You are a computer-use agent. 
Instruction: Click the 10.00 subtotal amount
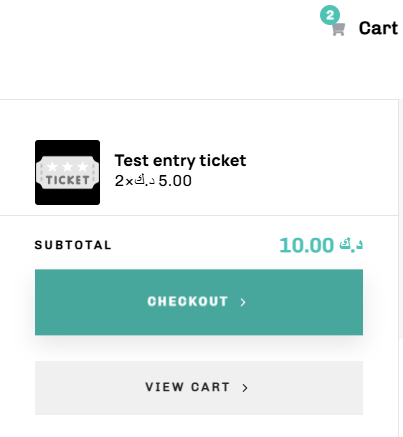306,245
